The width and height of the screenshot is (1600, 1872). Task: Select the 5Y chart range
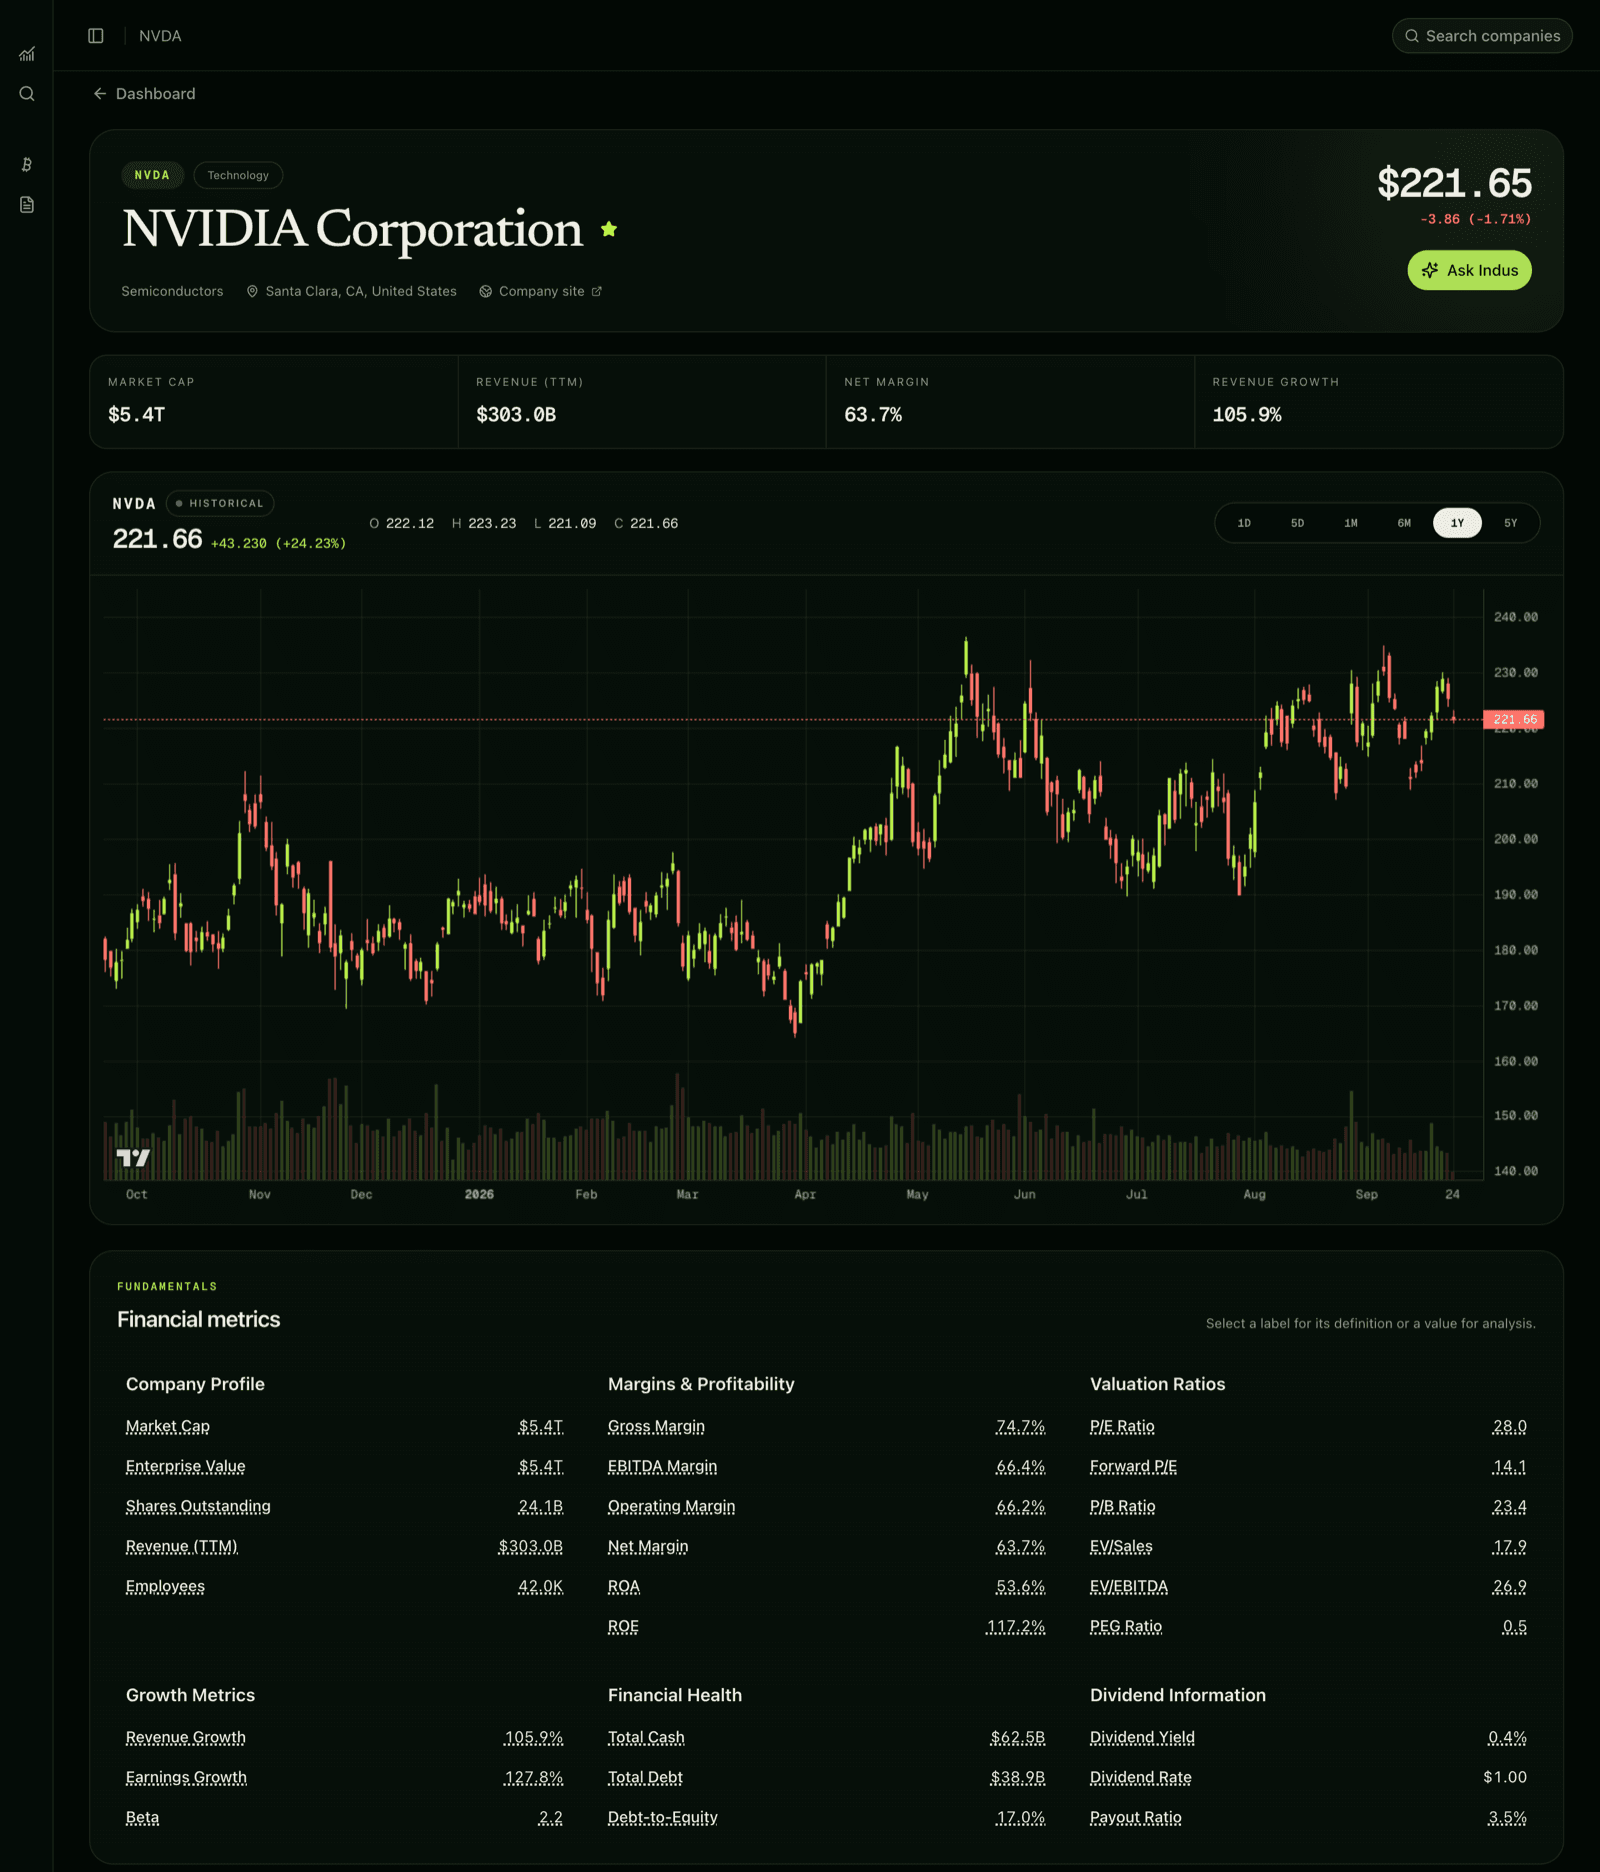point(1511,523)
